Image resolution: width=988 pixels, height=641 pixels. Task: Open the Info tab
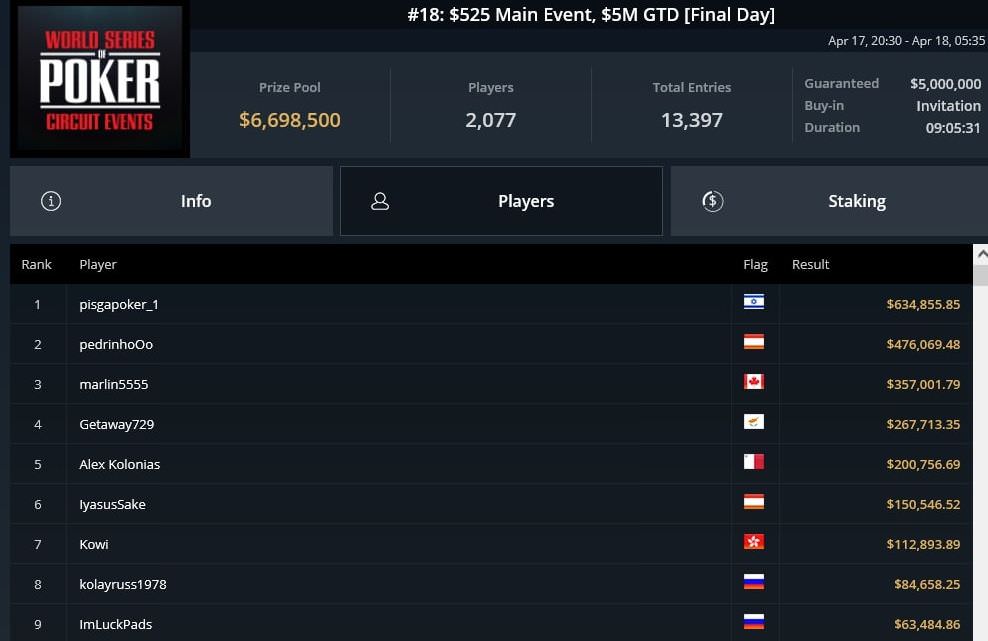pos(171,201)
